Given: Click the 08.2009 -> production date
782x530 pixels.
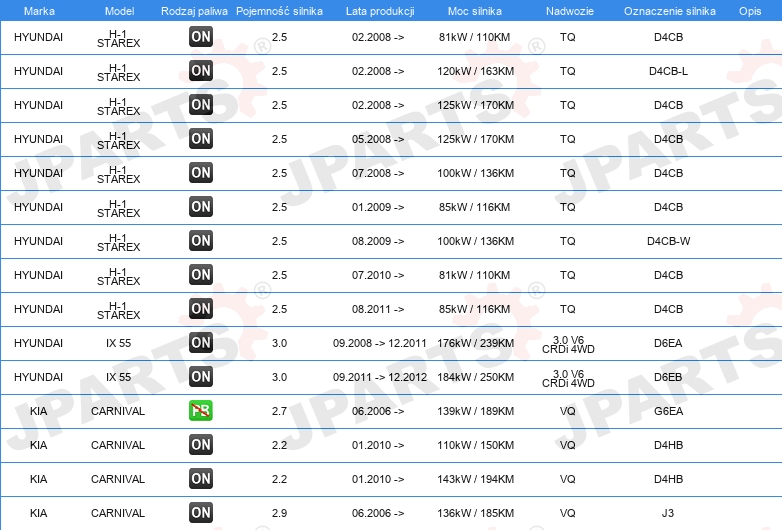Looking at the screenshot, I should coord(378,241).
